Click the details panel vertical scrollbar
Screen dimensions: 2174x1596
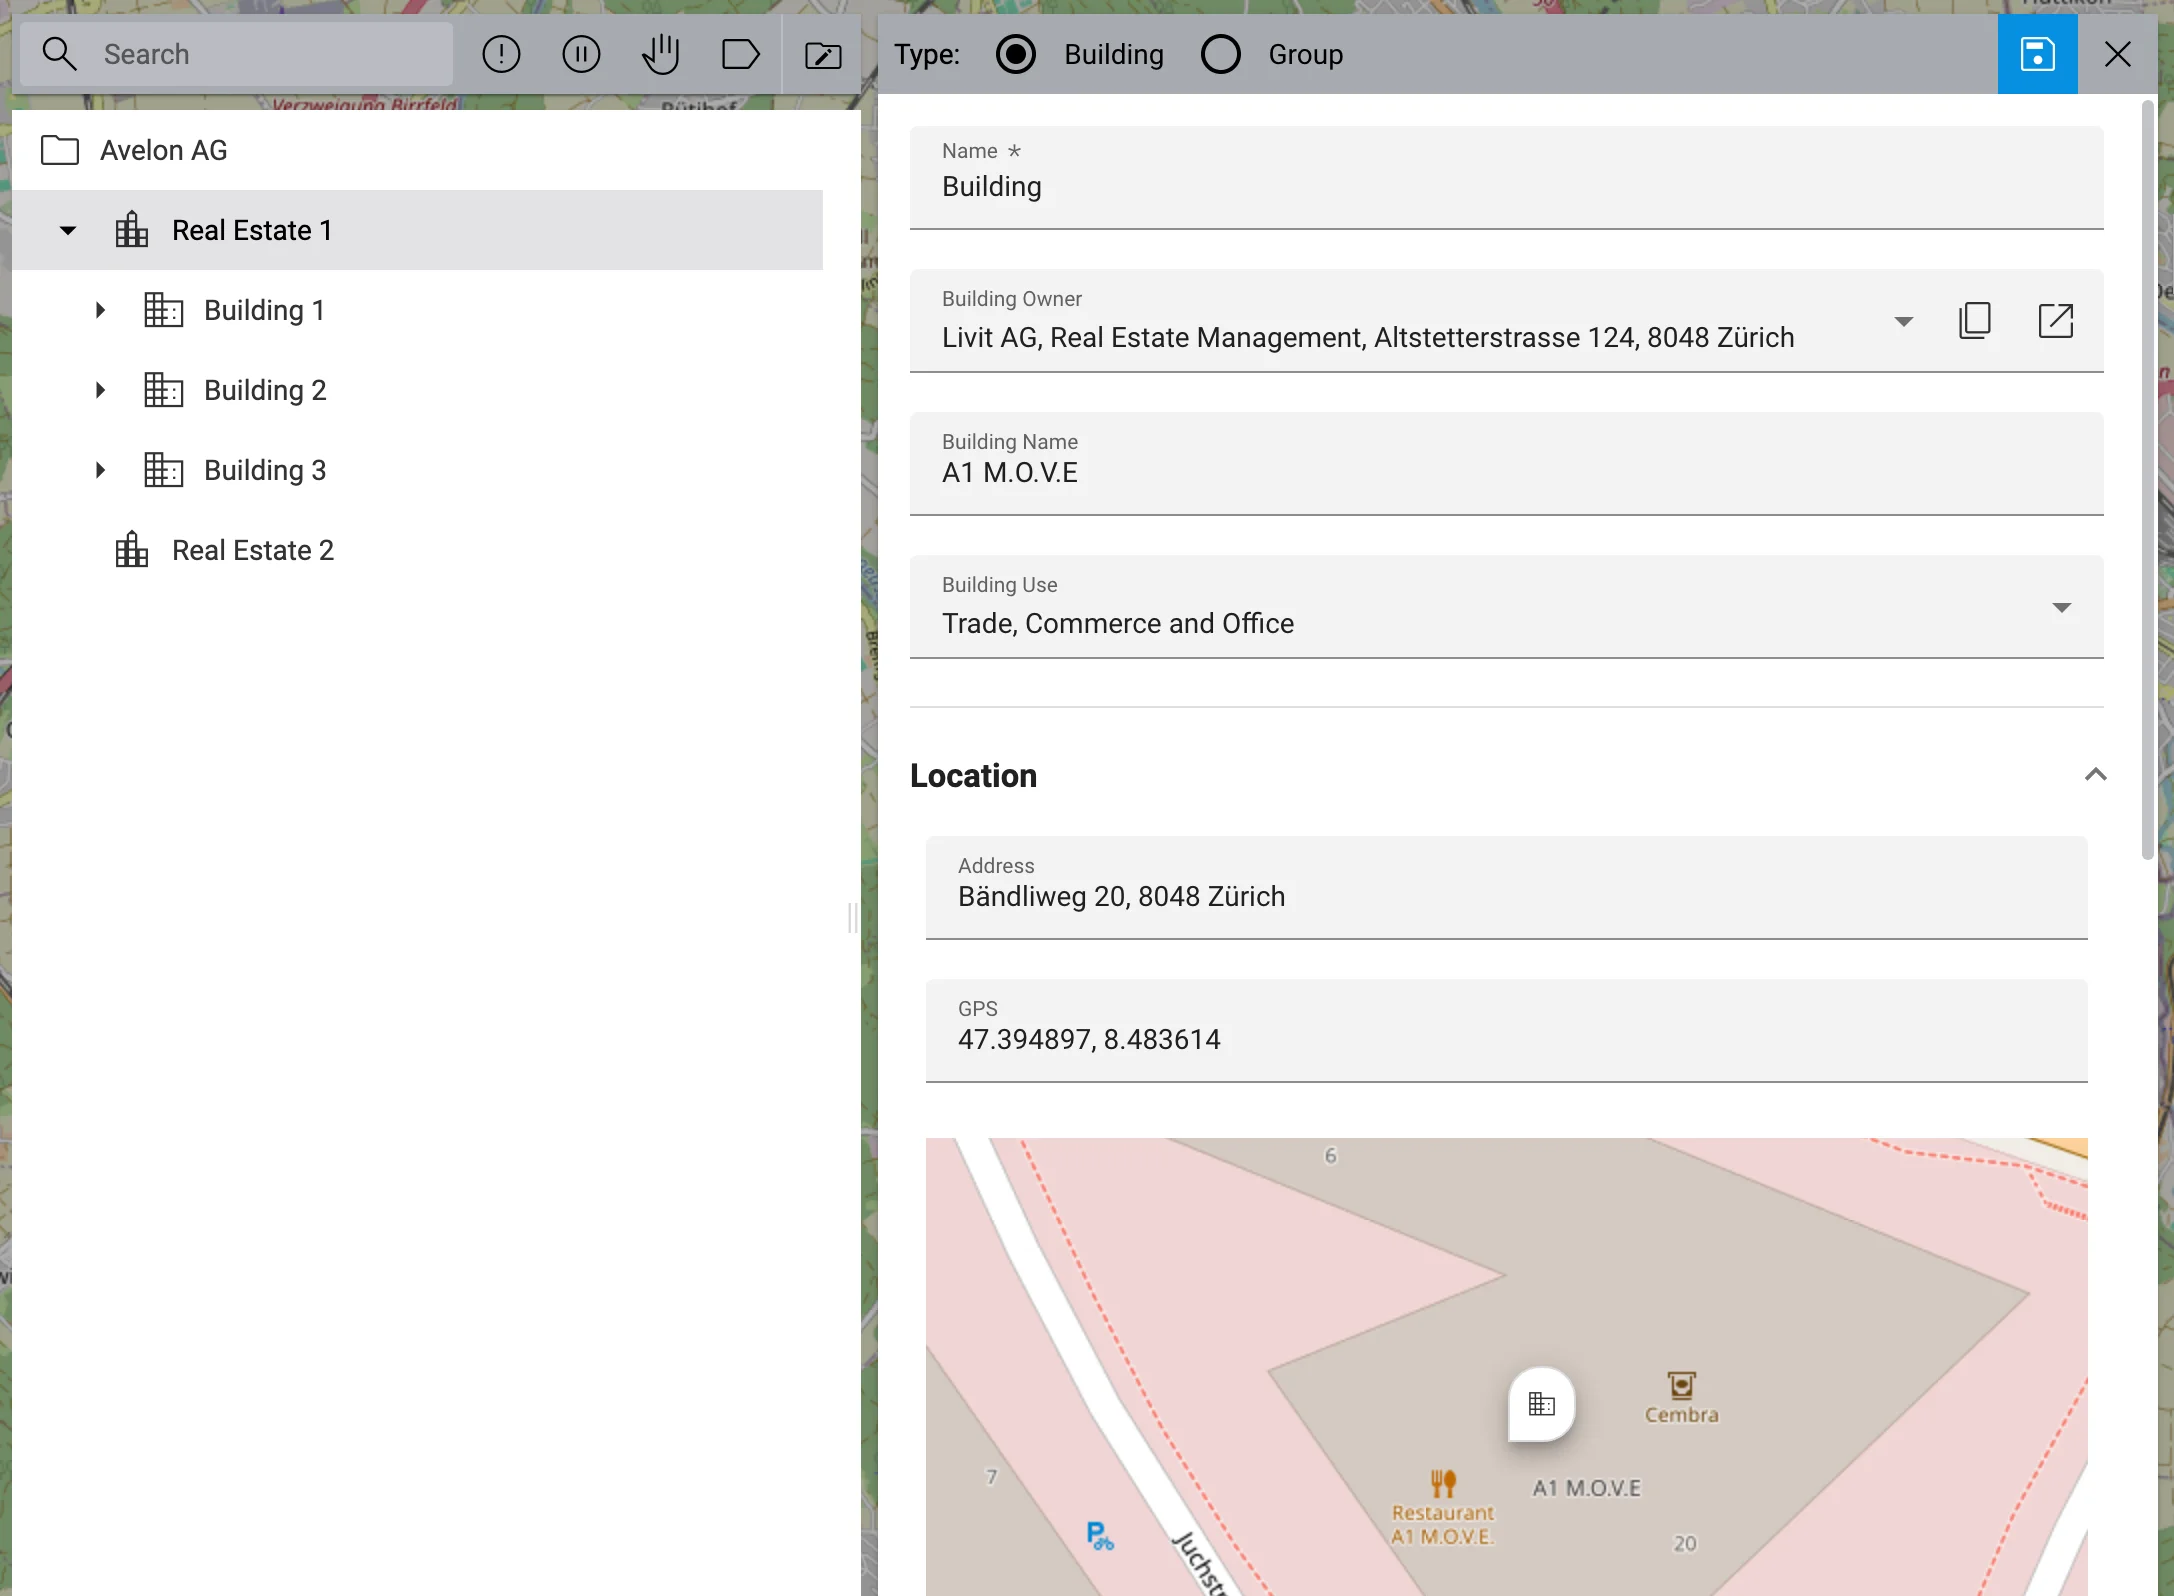[2147, 480]
